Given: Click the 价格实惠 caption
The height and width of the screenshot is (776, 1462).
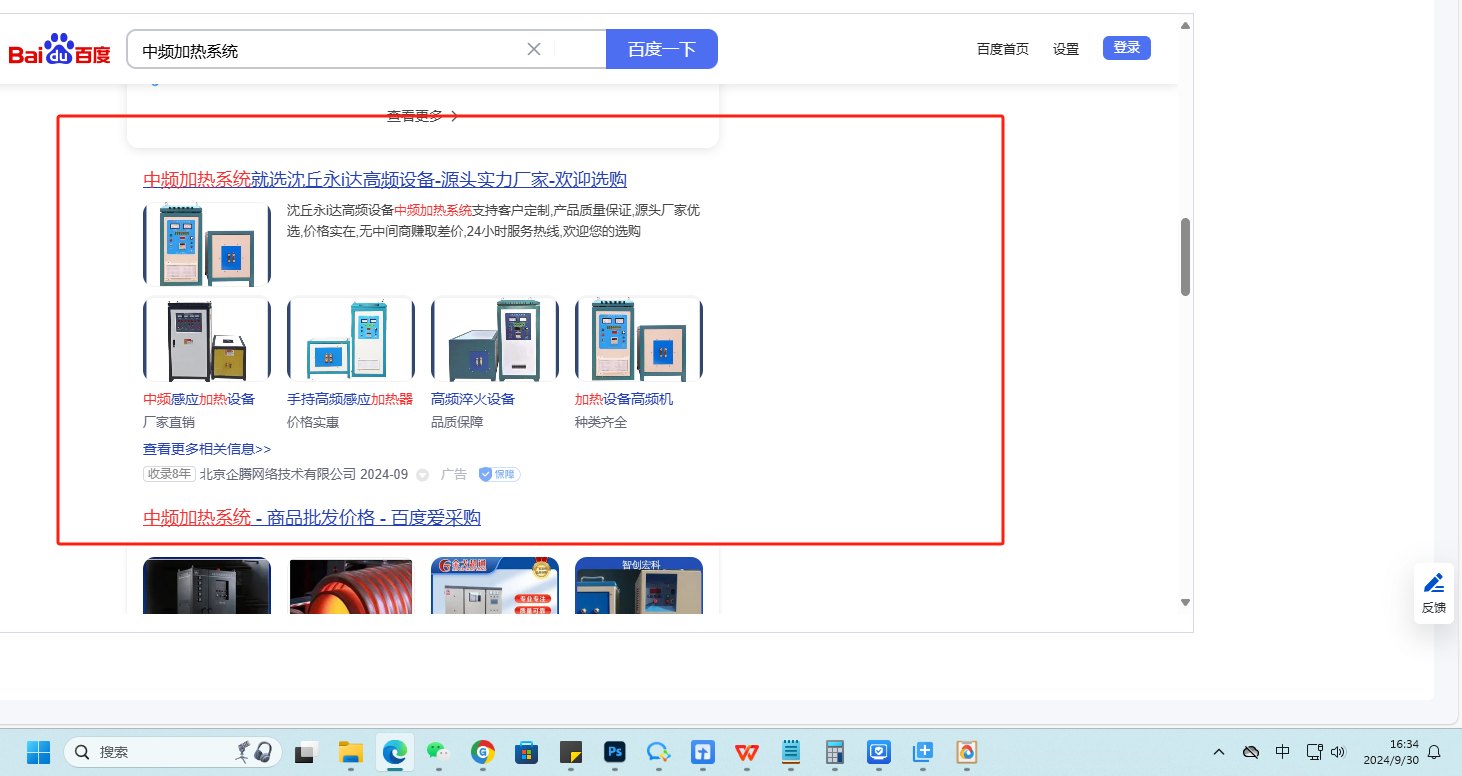Looking at the screenshot, I should coord(313,422).
